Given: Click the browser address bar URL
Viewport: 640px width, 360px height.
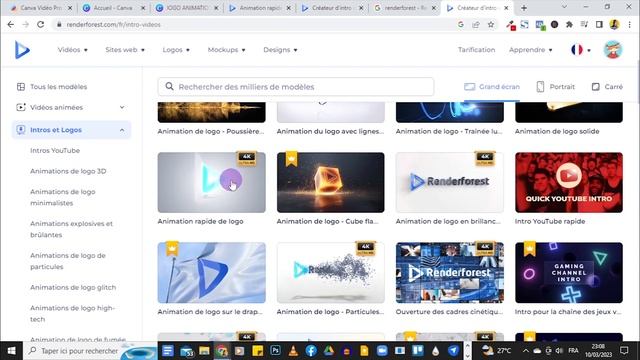Looking at the screenshot, I should pos(113,24).
